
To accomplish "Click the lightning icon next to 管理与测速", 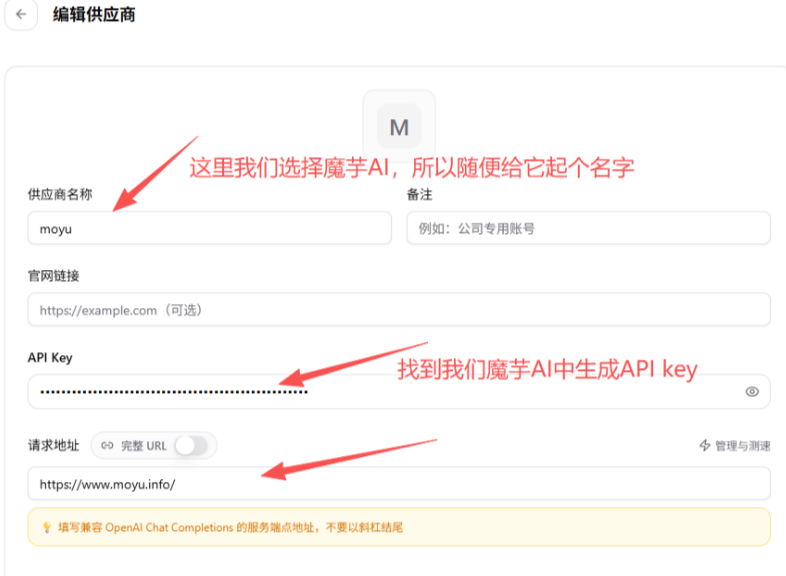I will click(705, 445).
